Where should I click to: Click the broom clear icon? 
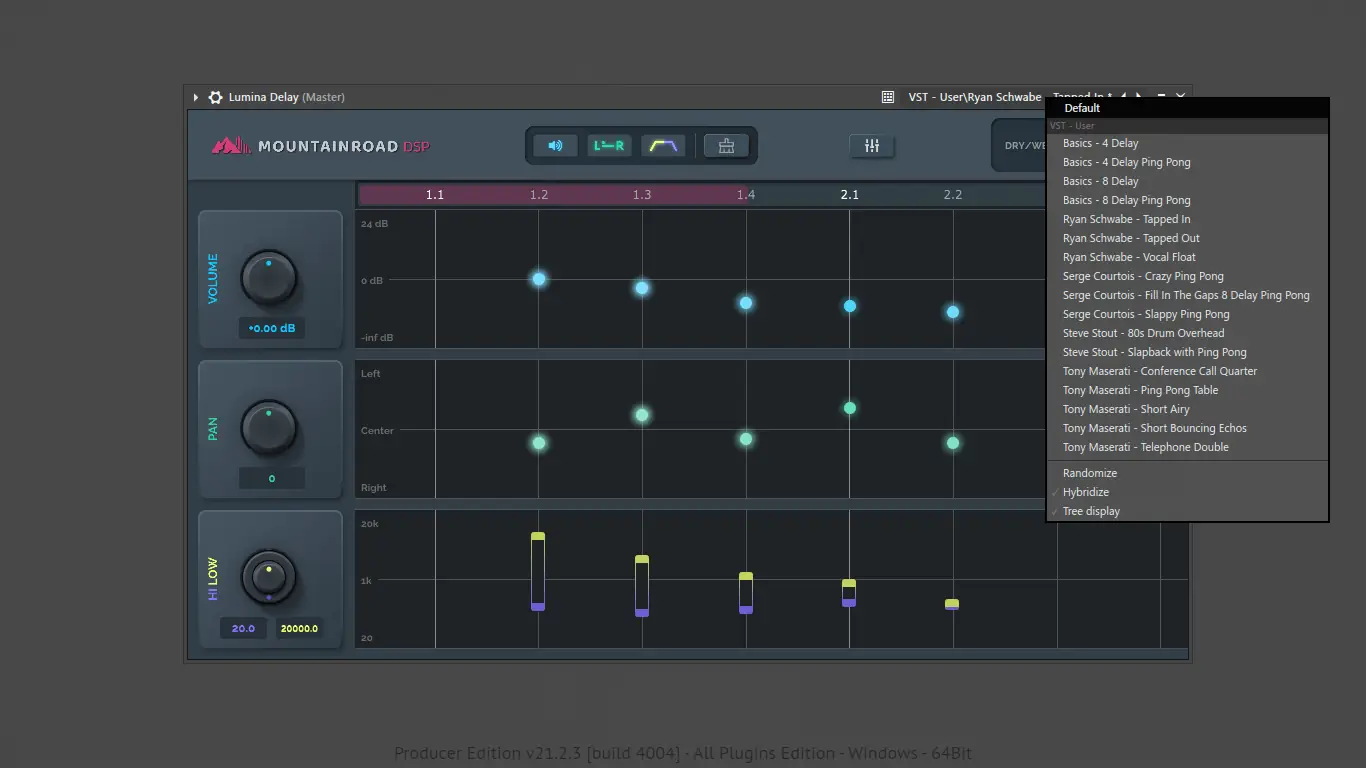[726, 146]
